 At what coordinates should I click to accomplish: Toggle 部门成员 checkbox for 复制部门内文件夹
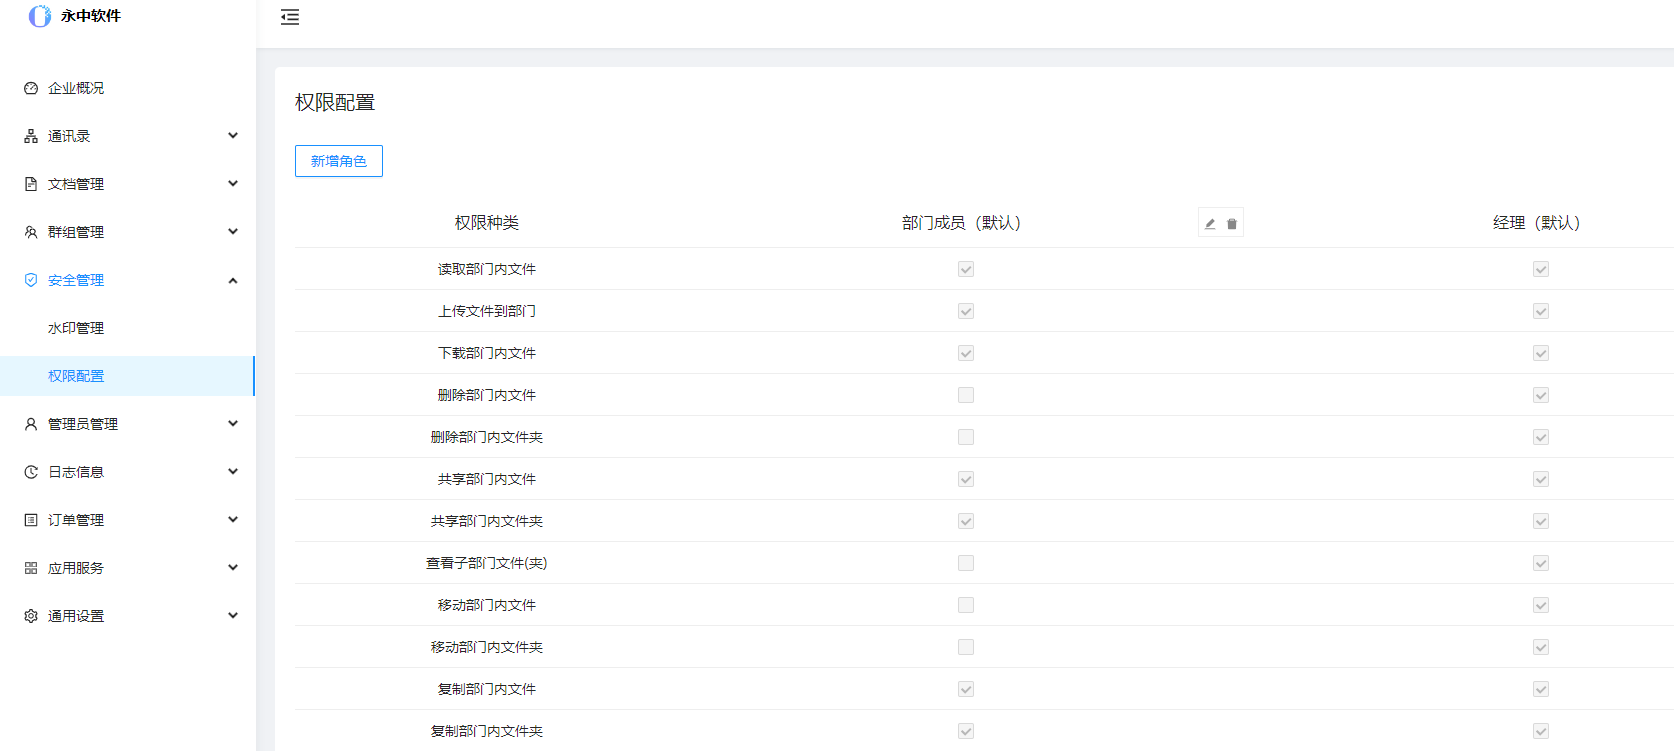[966, 731]
